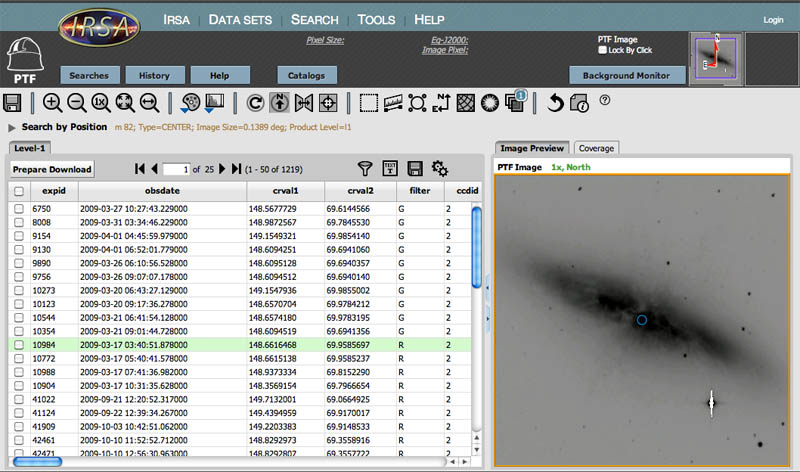
Task: Zoom in on the image
Action: 52,102
